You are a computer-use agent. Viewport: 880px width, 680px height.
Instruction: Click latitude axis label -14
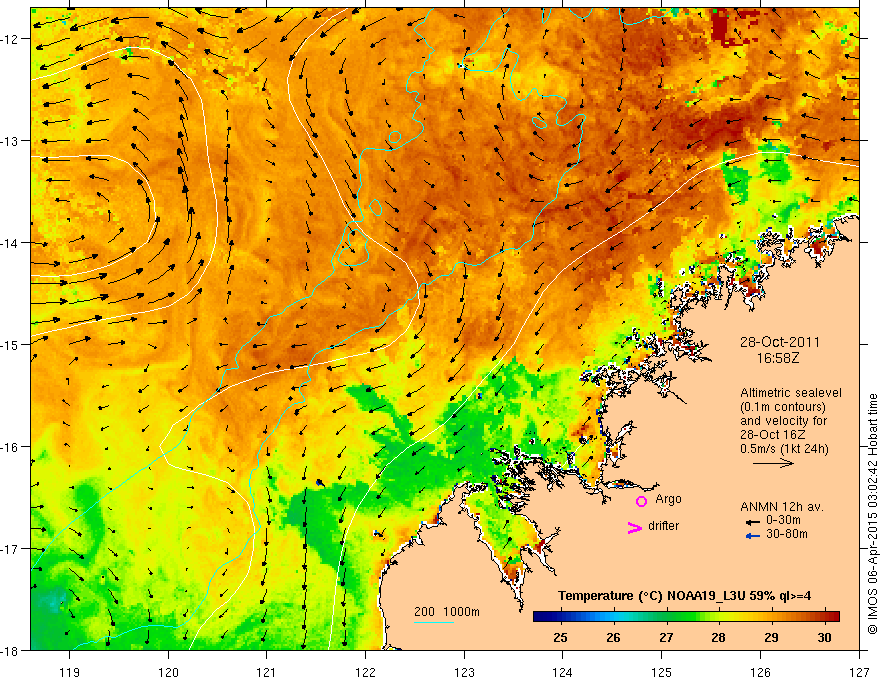(10, 243)
